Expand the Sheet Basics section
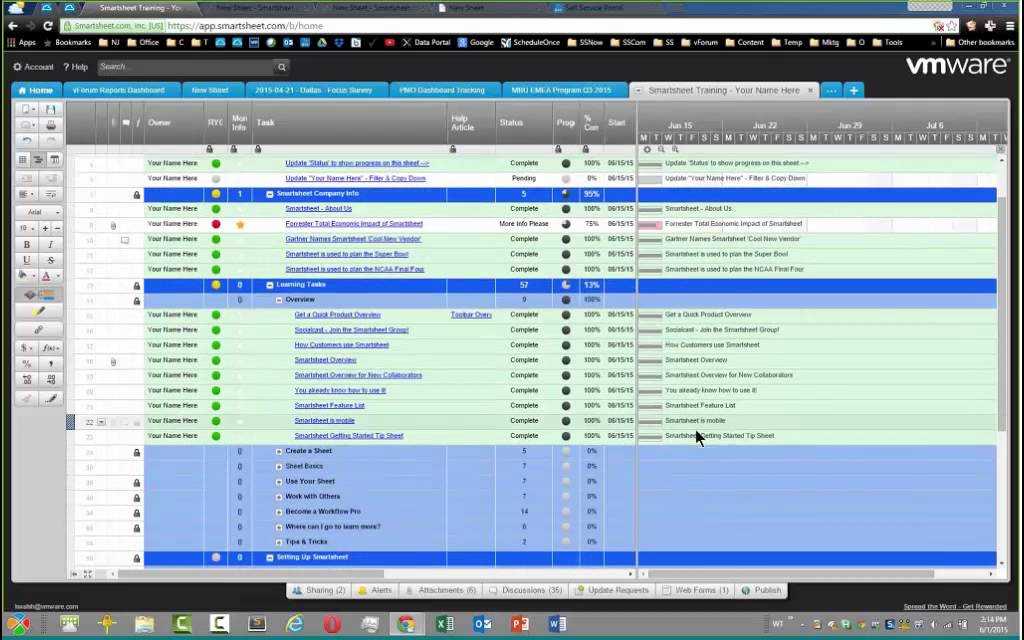Image resolution: width=1024 pixels, height=640 pixels. 279,467
